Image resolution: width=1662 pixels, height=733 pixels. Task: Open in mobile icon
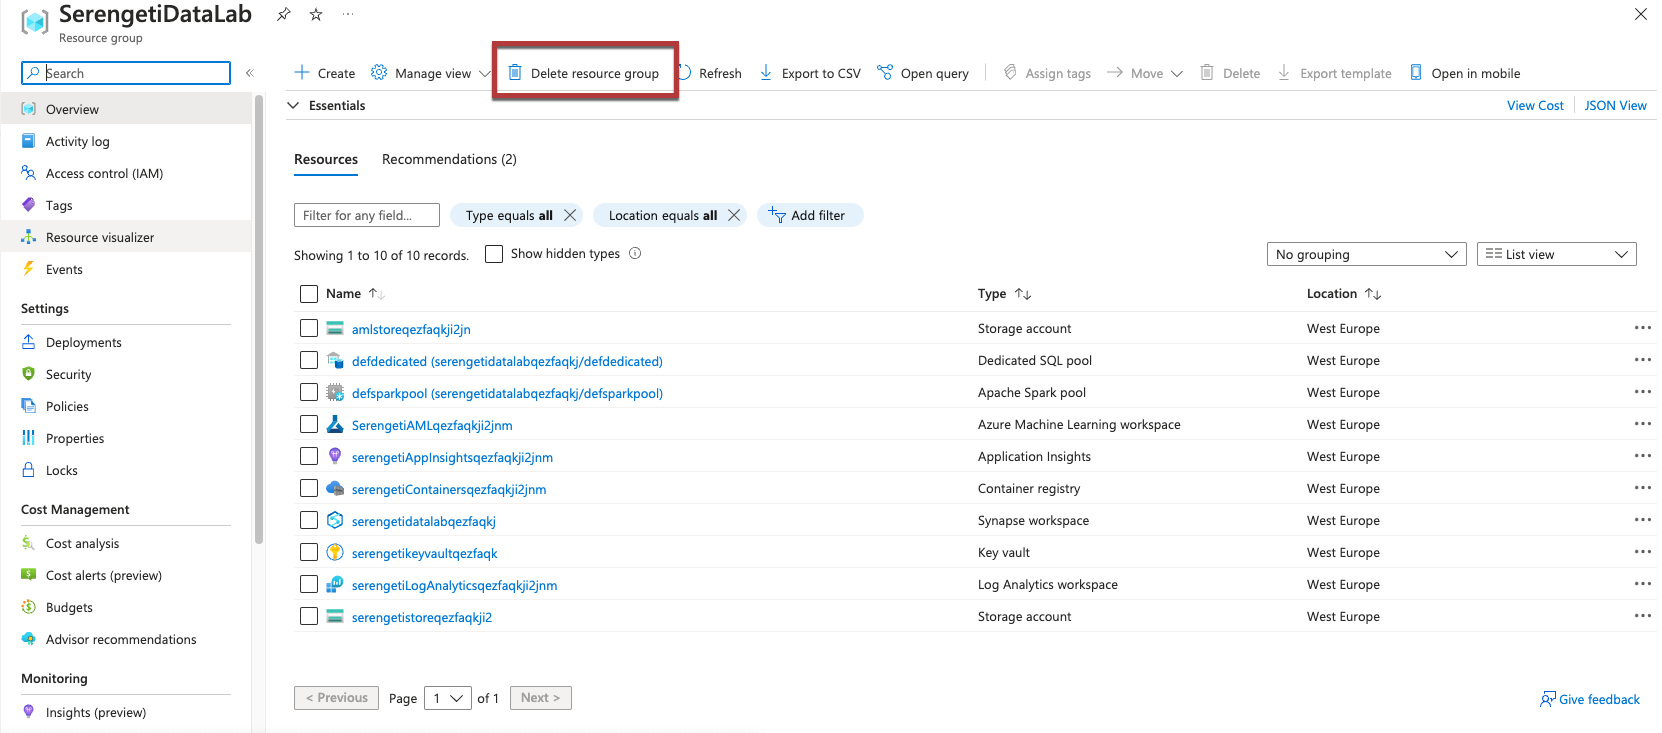pyautogui.click(x=1416, y=72)
